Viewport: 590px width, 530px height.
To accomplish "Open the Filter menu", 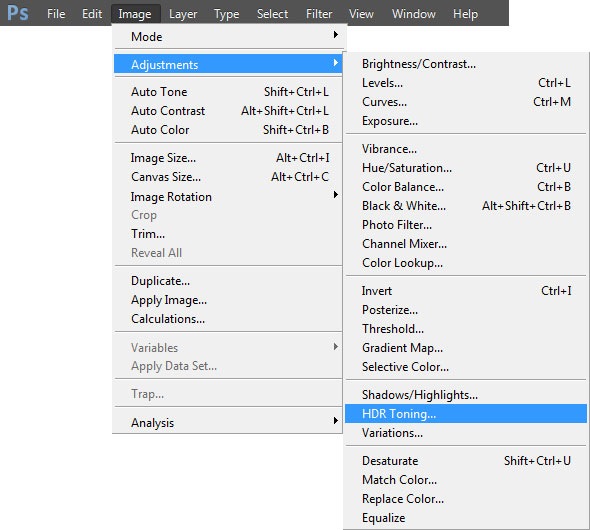I will pos(319,14).
